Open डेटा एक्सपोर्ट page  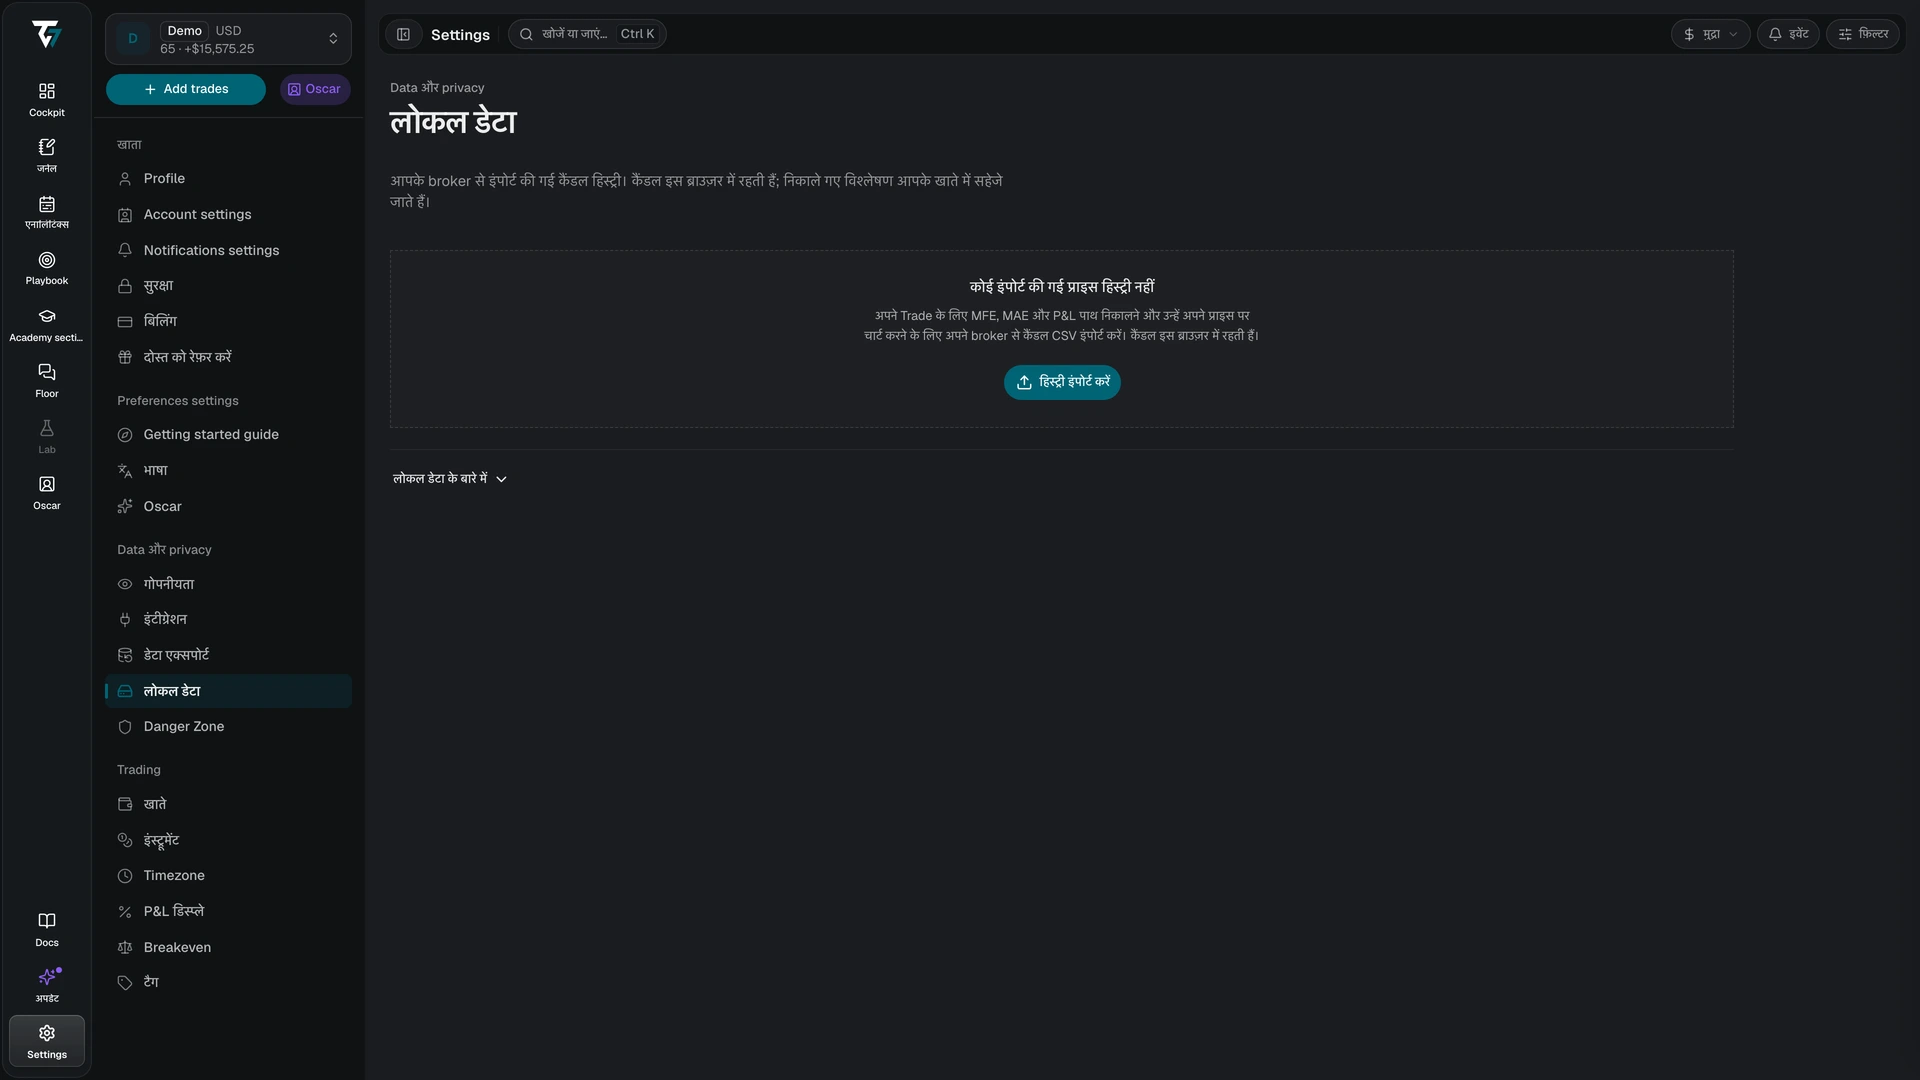coord(228,655)
